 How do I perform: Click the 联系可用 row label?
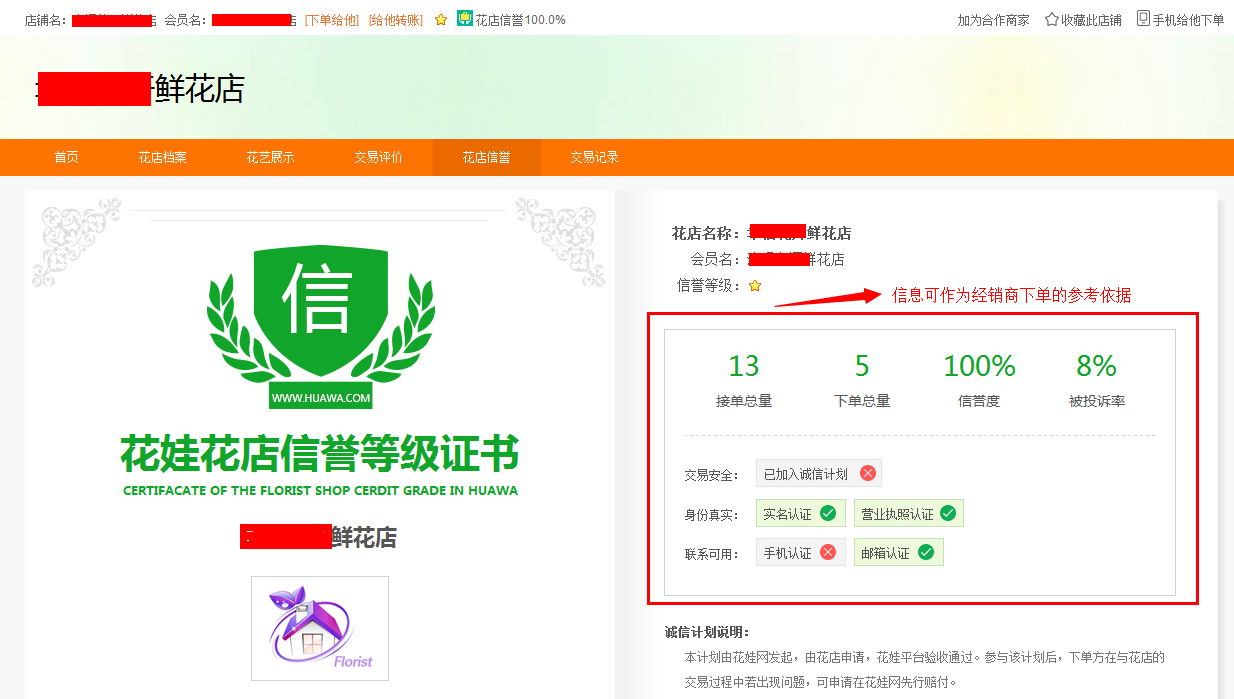point(711,553)
